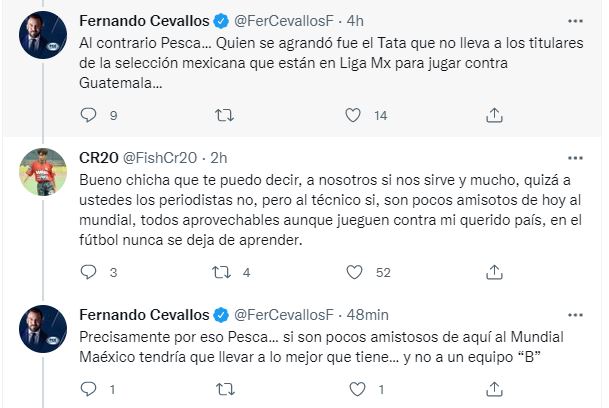Share Fernando Cevallos's first tweet
The width and height of the screenshot is (609, 408).
click(493, 116)
